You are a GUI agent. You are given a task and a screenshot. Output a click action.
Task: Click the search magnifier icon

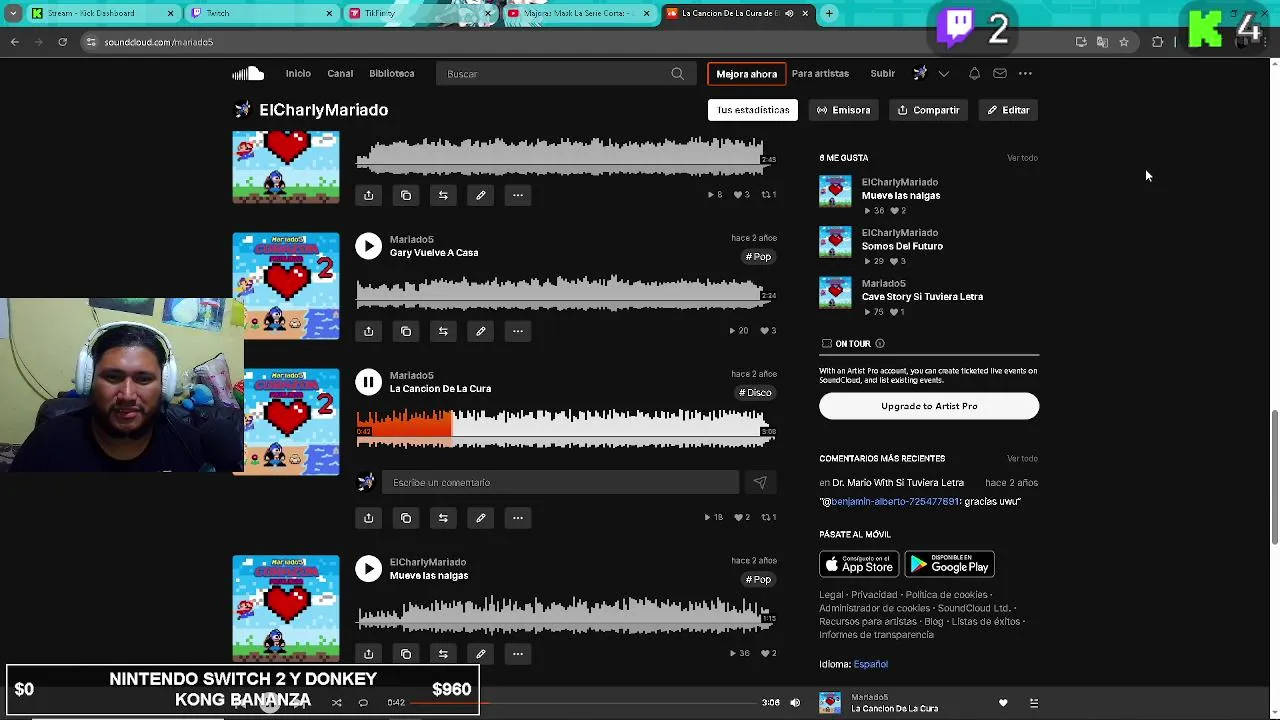(x=677, y=73)
